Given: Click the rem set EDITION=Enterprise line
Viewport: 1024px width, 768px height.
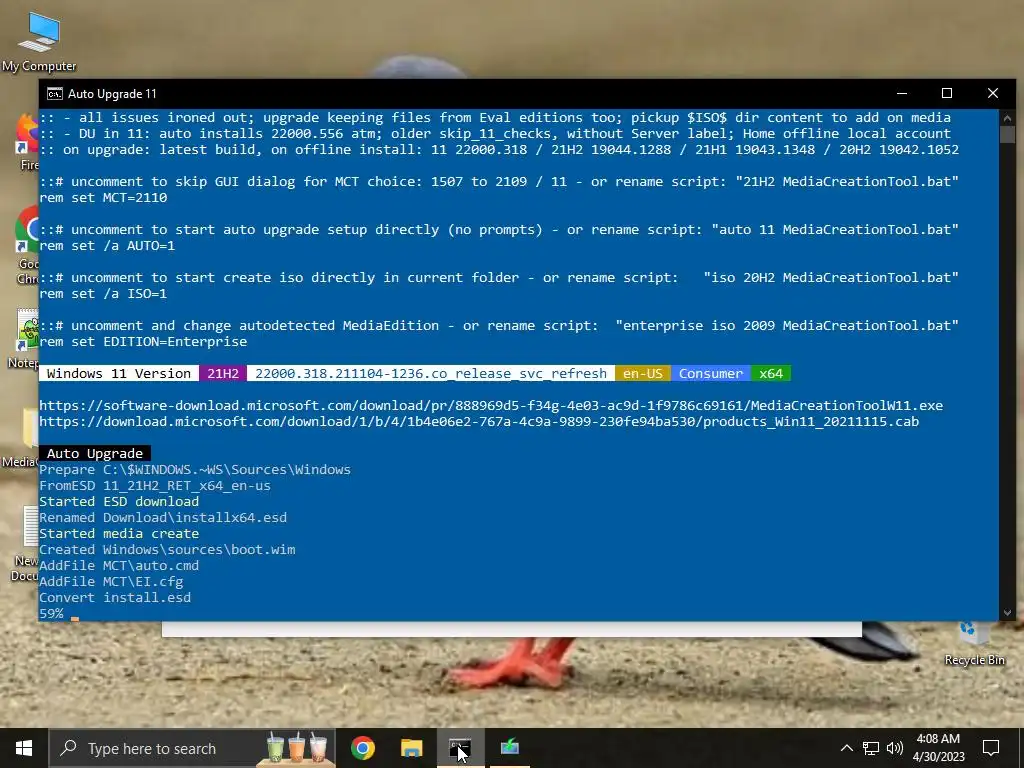Looking at the screenshot, I should (143, 342).
